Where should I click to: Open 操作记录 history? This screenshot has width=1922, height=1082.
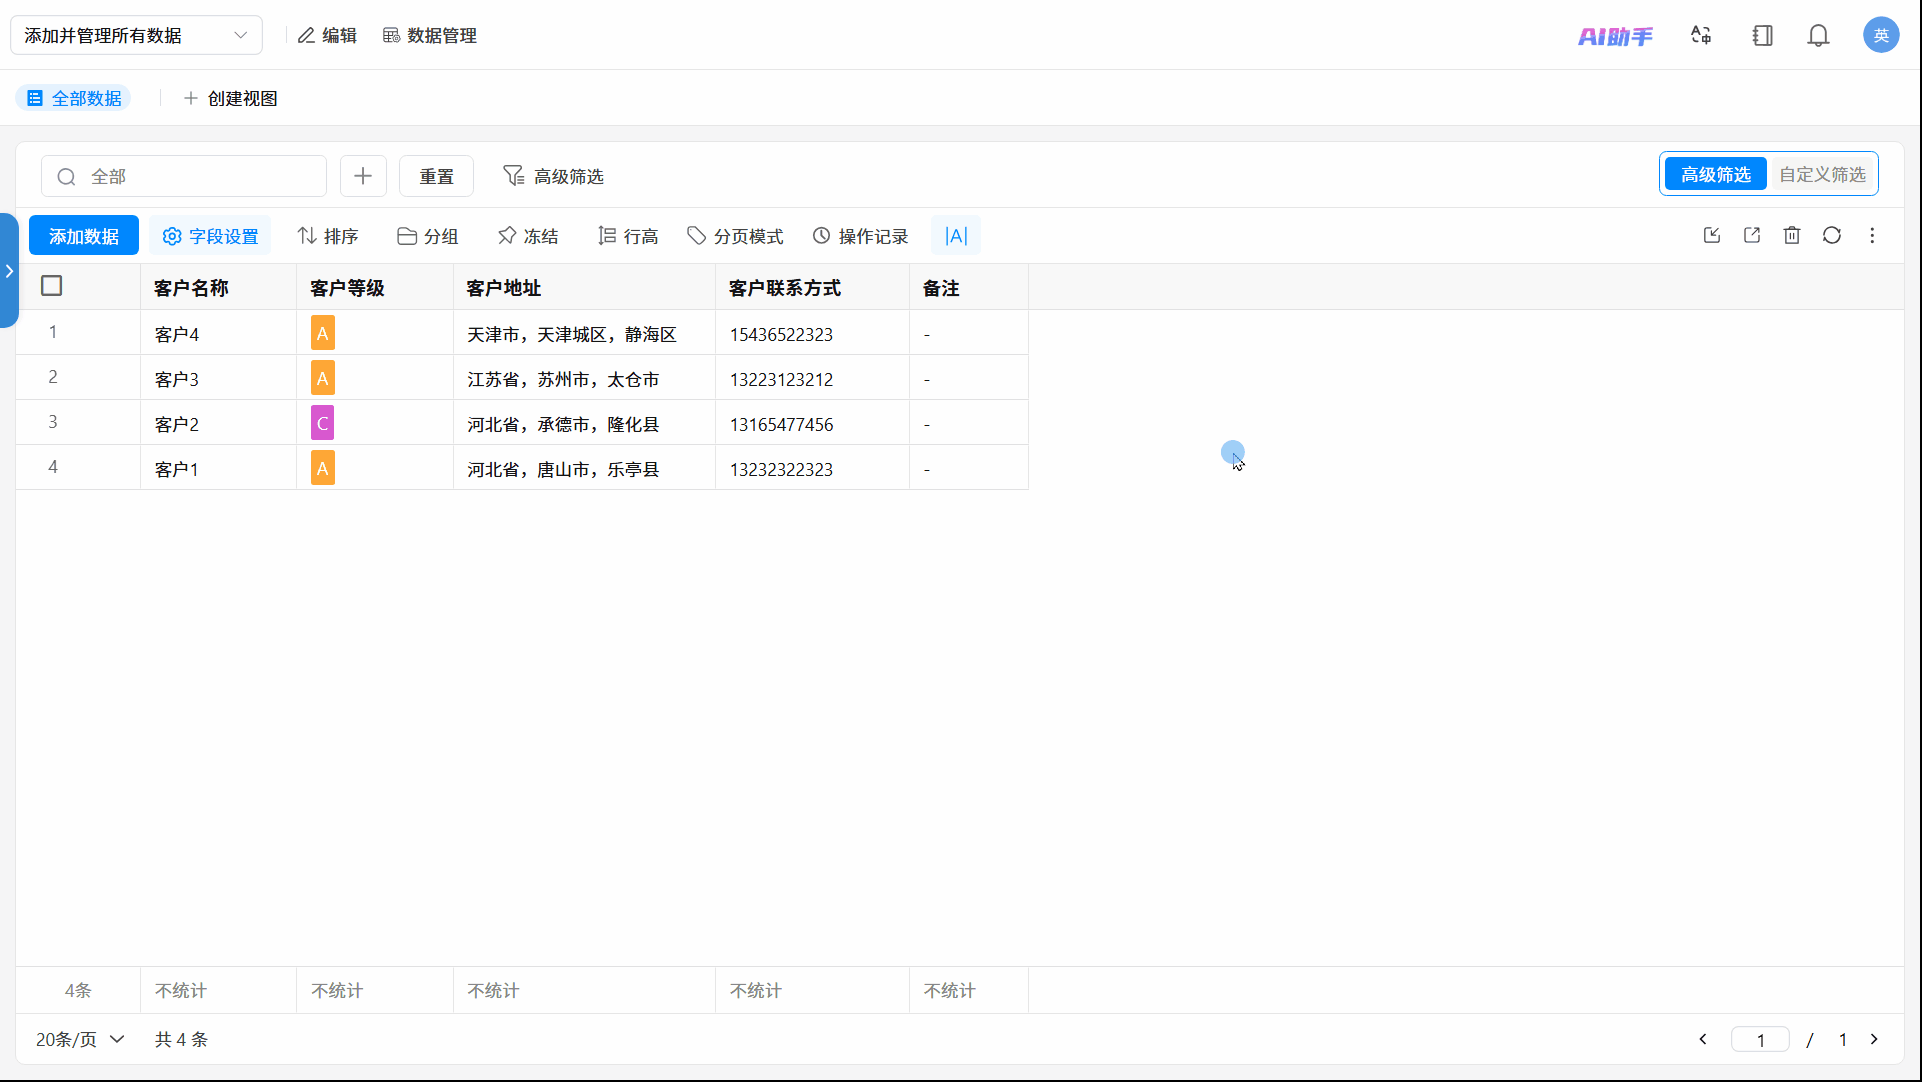[860, 236]
